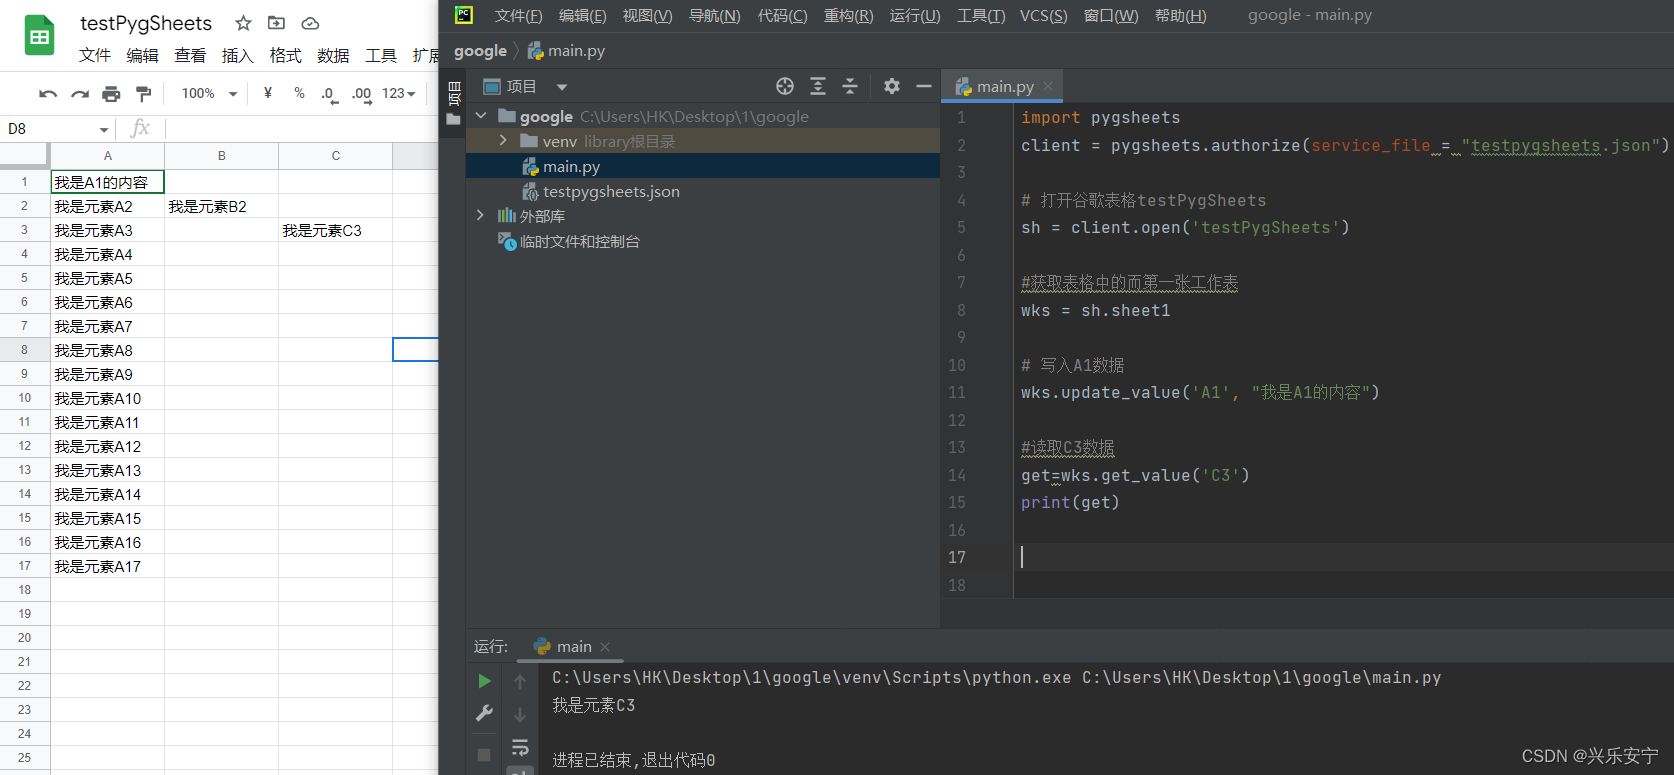This screenshot has height=775, width=1674.
Task: Open PyCharm 运行(U) menu
Action: point(915,15)
